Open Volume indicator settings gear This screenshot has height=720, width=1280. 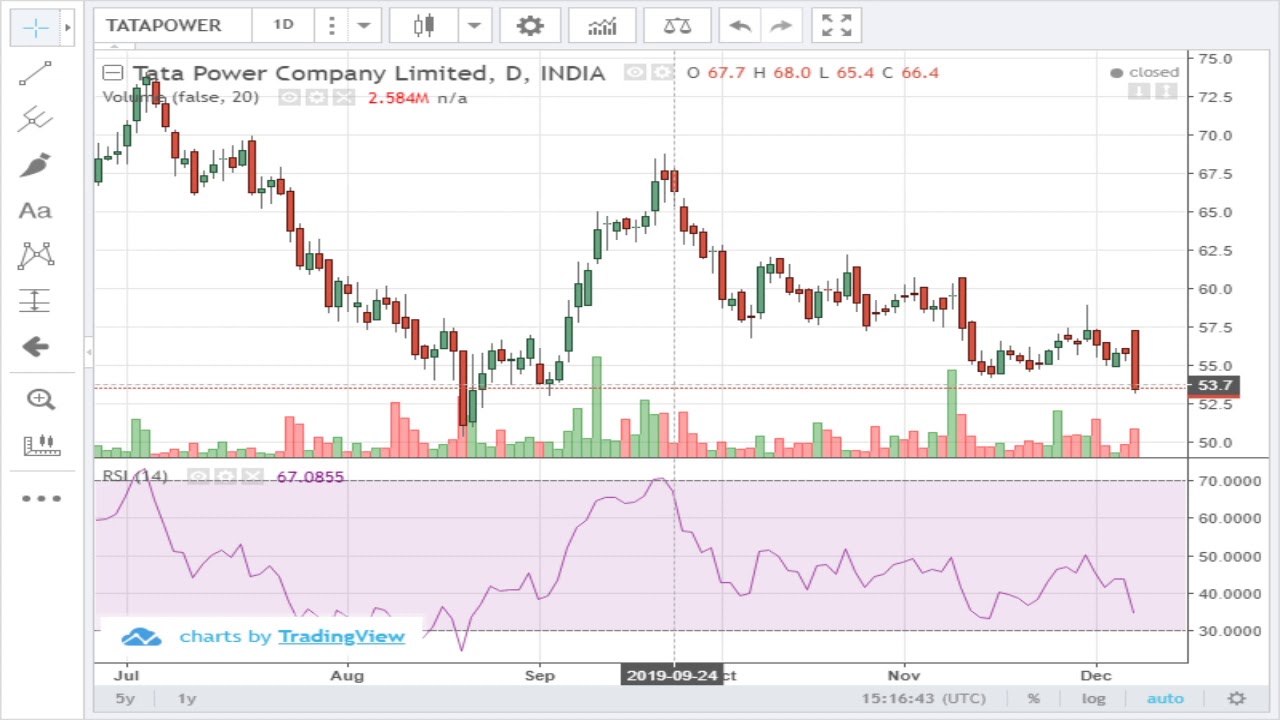click(317, 98)
